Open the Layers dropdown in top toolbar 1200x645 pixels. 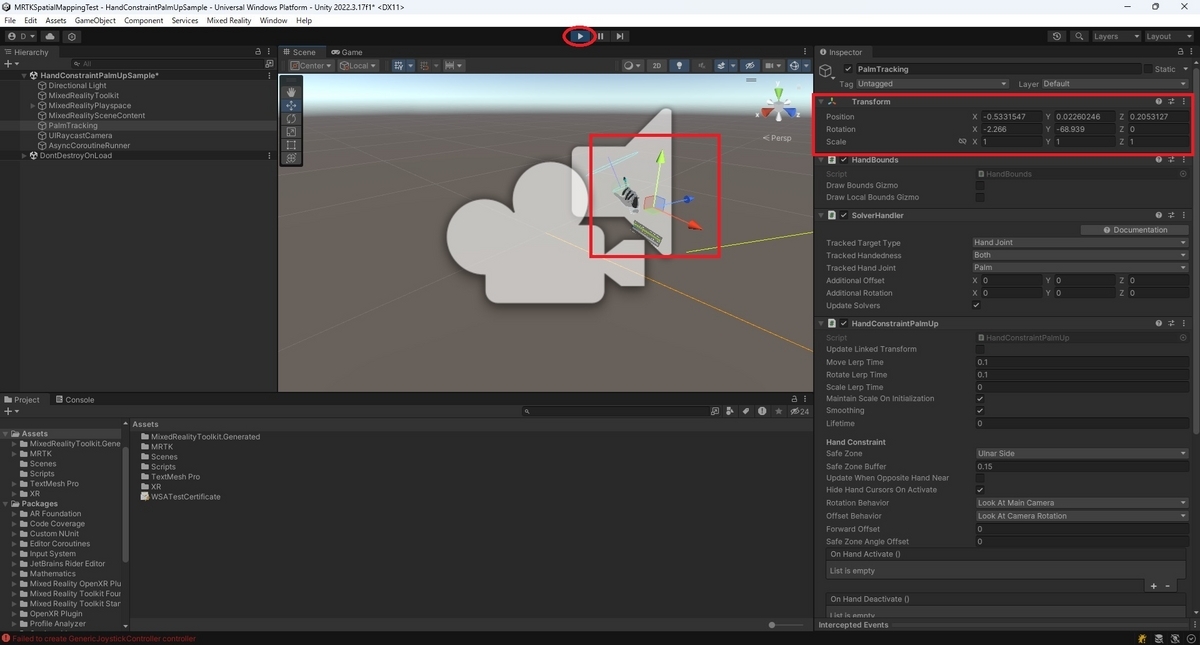tap(1115, 36)
